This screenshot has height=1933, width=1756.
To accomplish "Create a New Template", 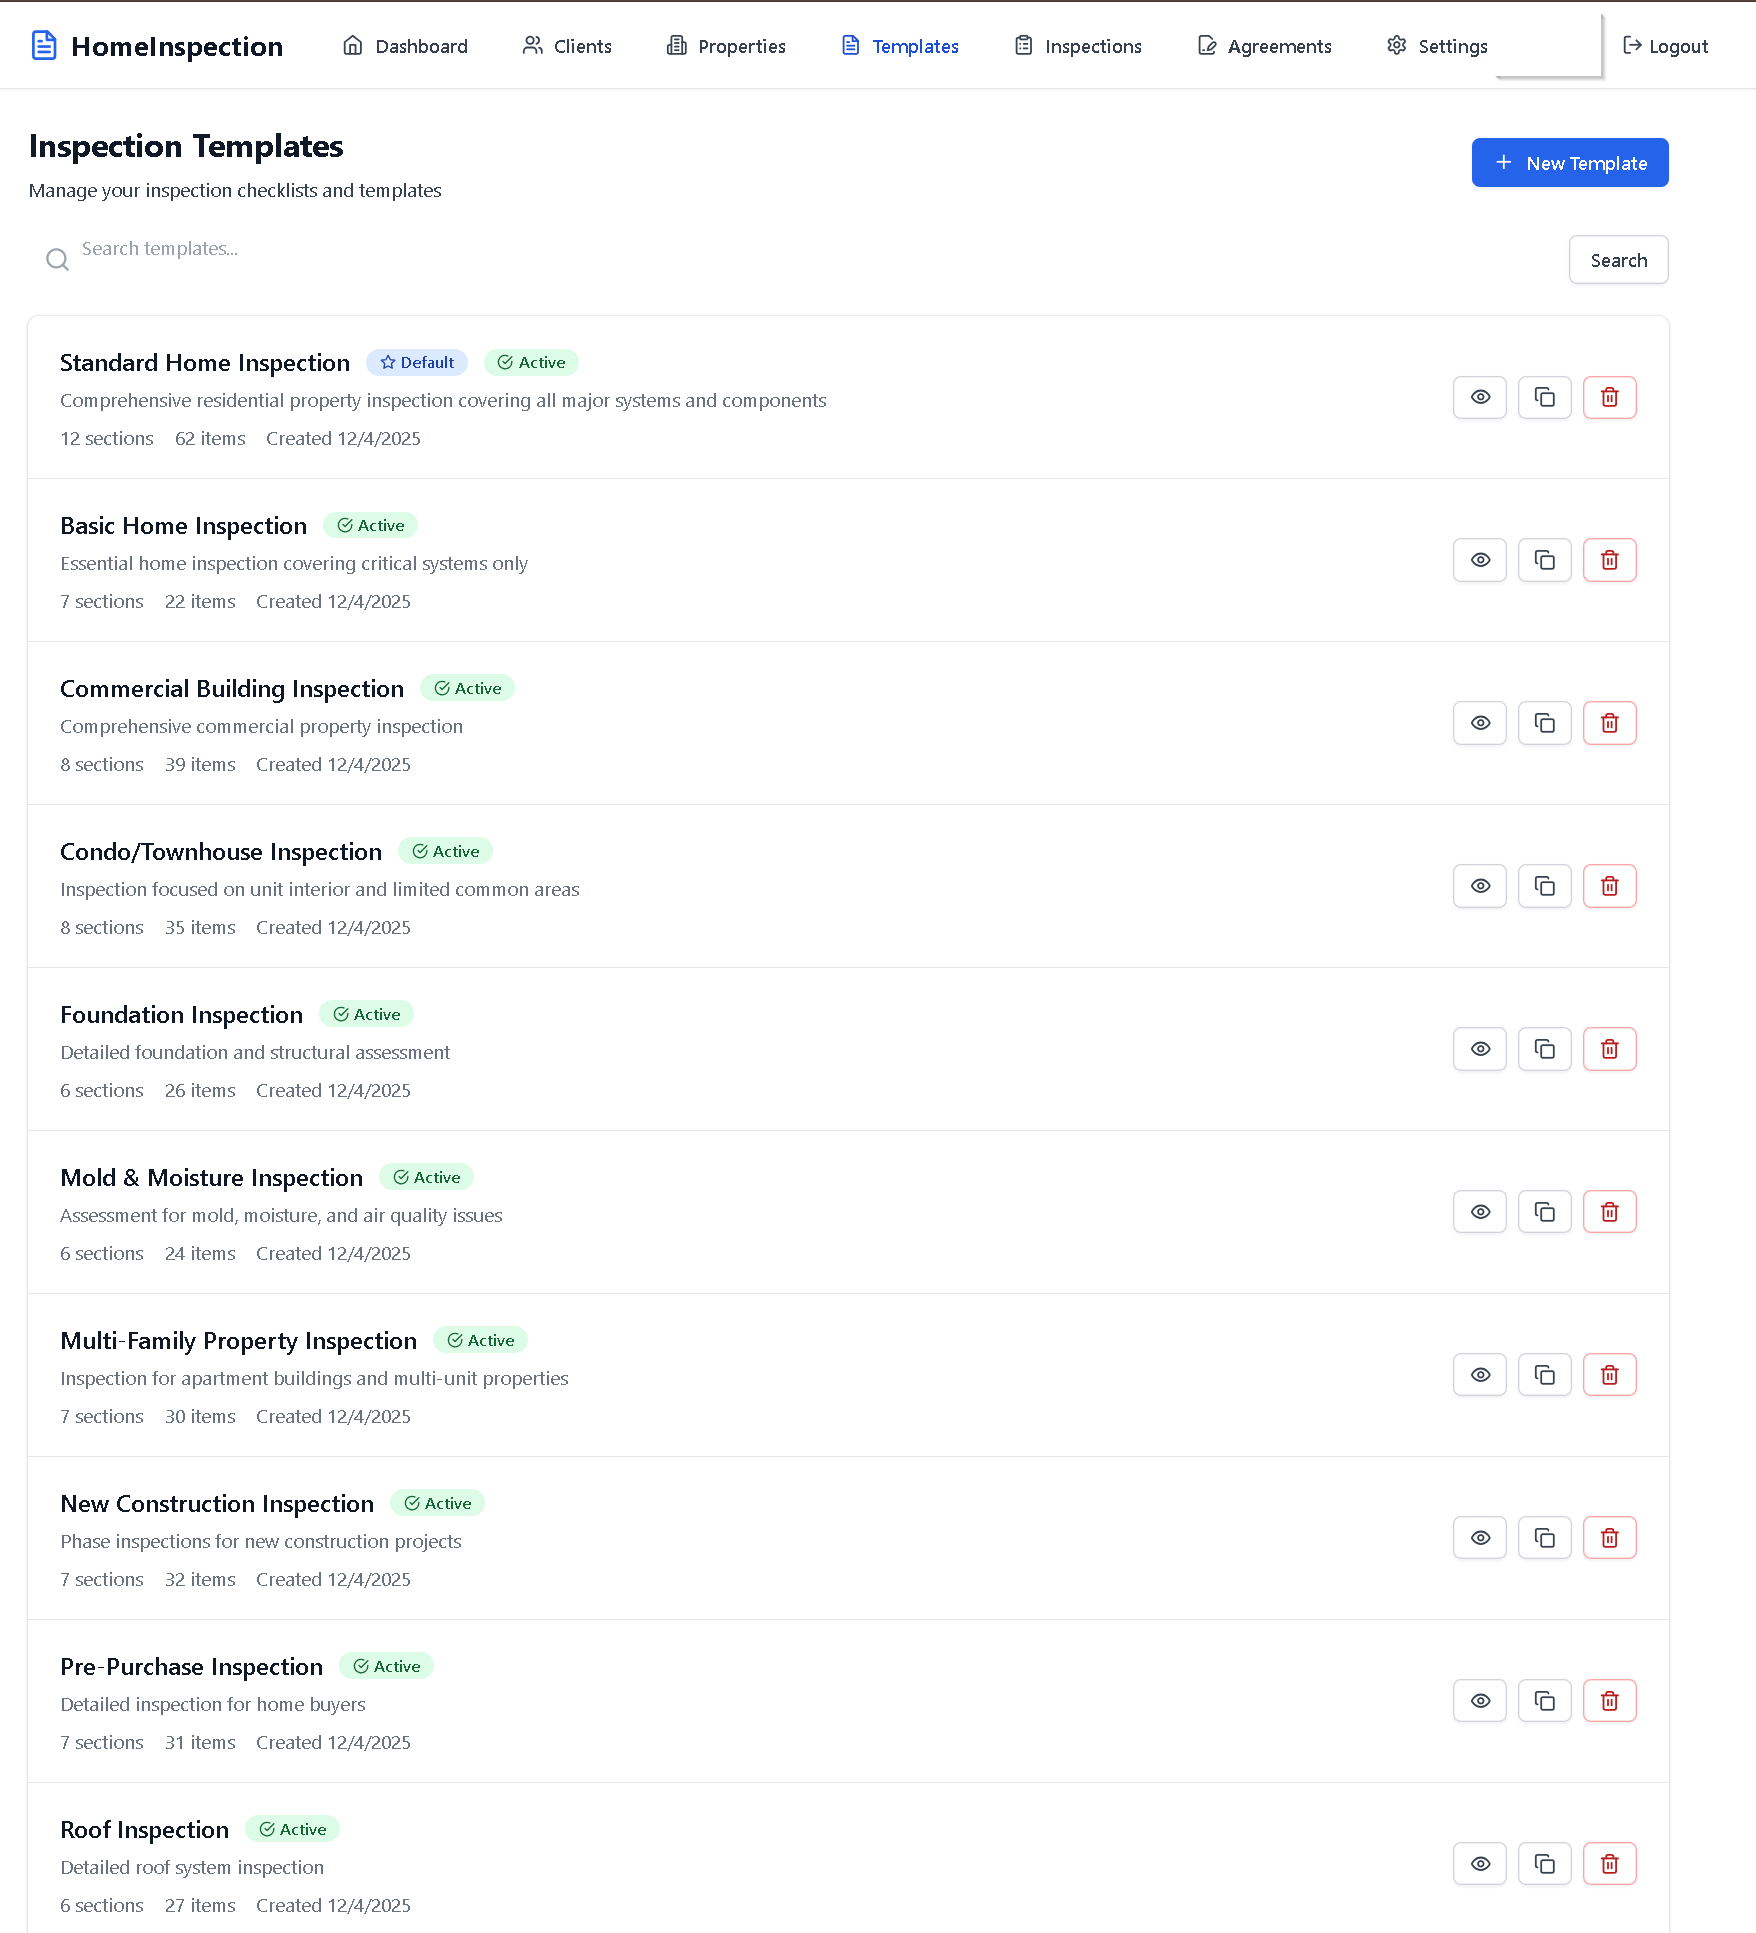I will pos(1569,162).
